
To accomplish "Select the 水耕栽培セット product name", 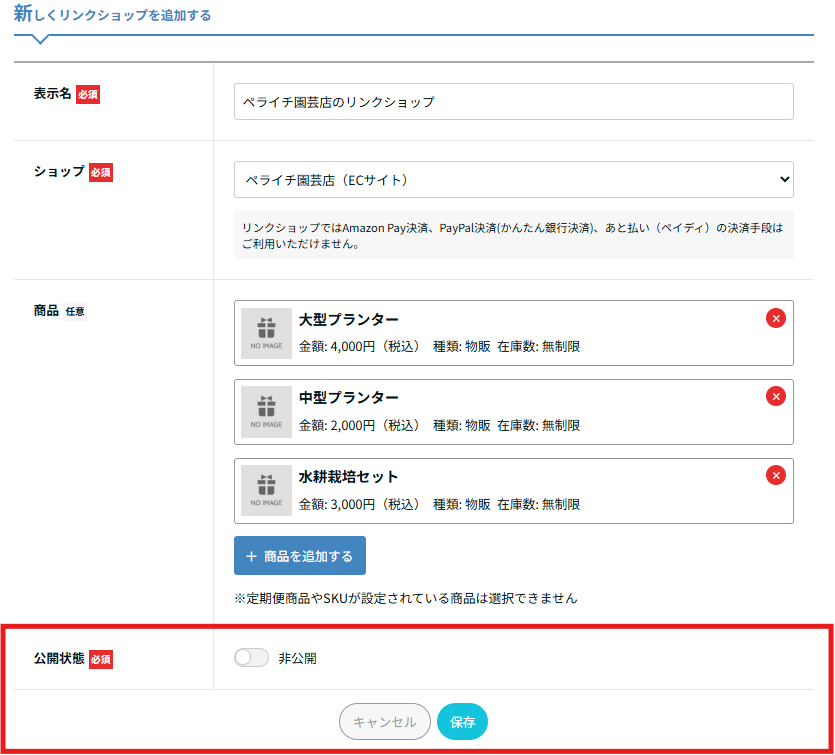I will (348, 476).
